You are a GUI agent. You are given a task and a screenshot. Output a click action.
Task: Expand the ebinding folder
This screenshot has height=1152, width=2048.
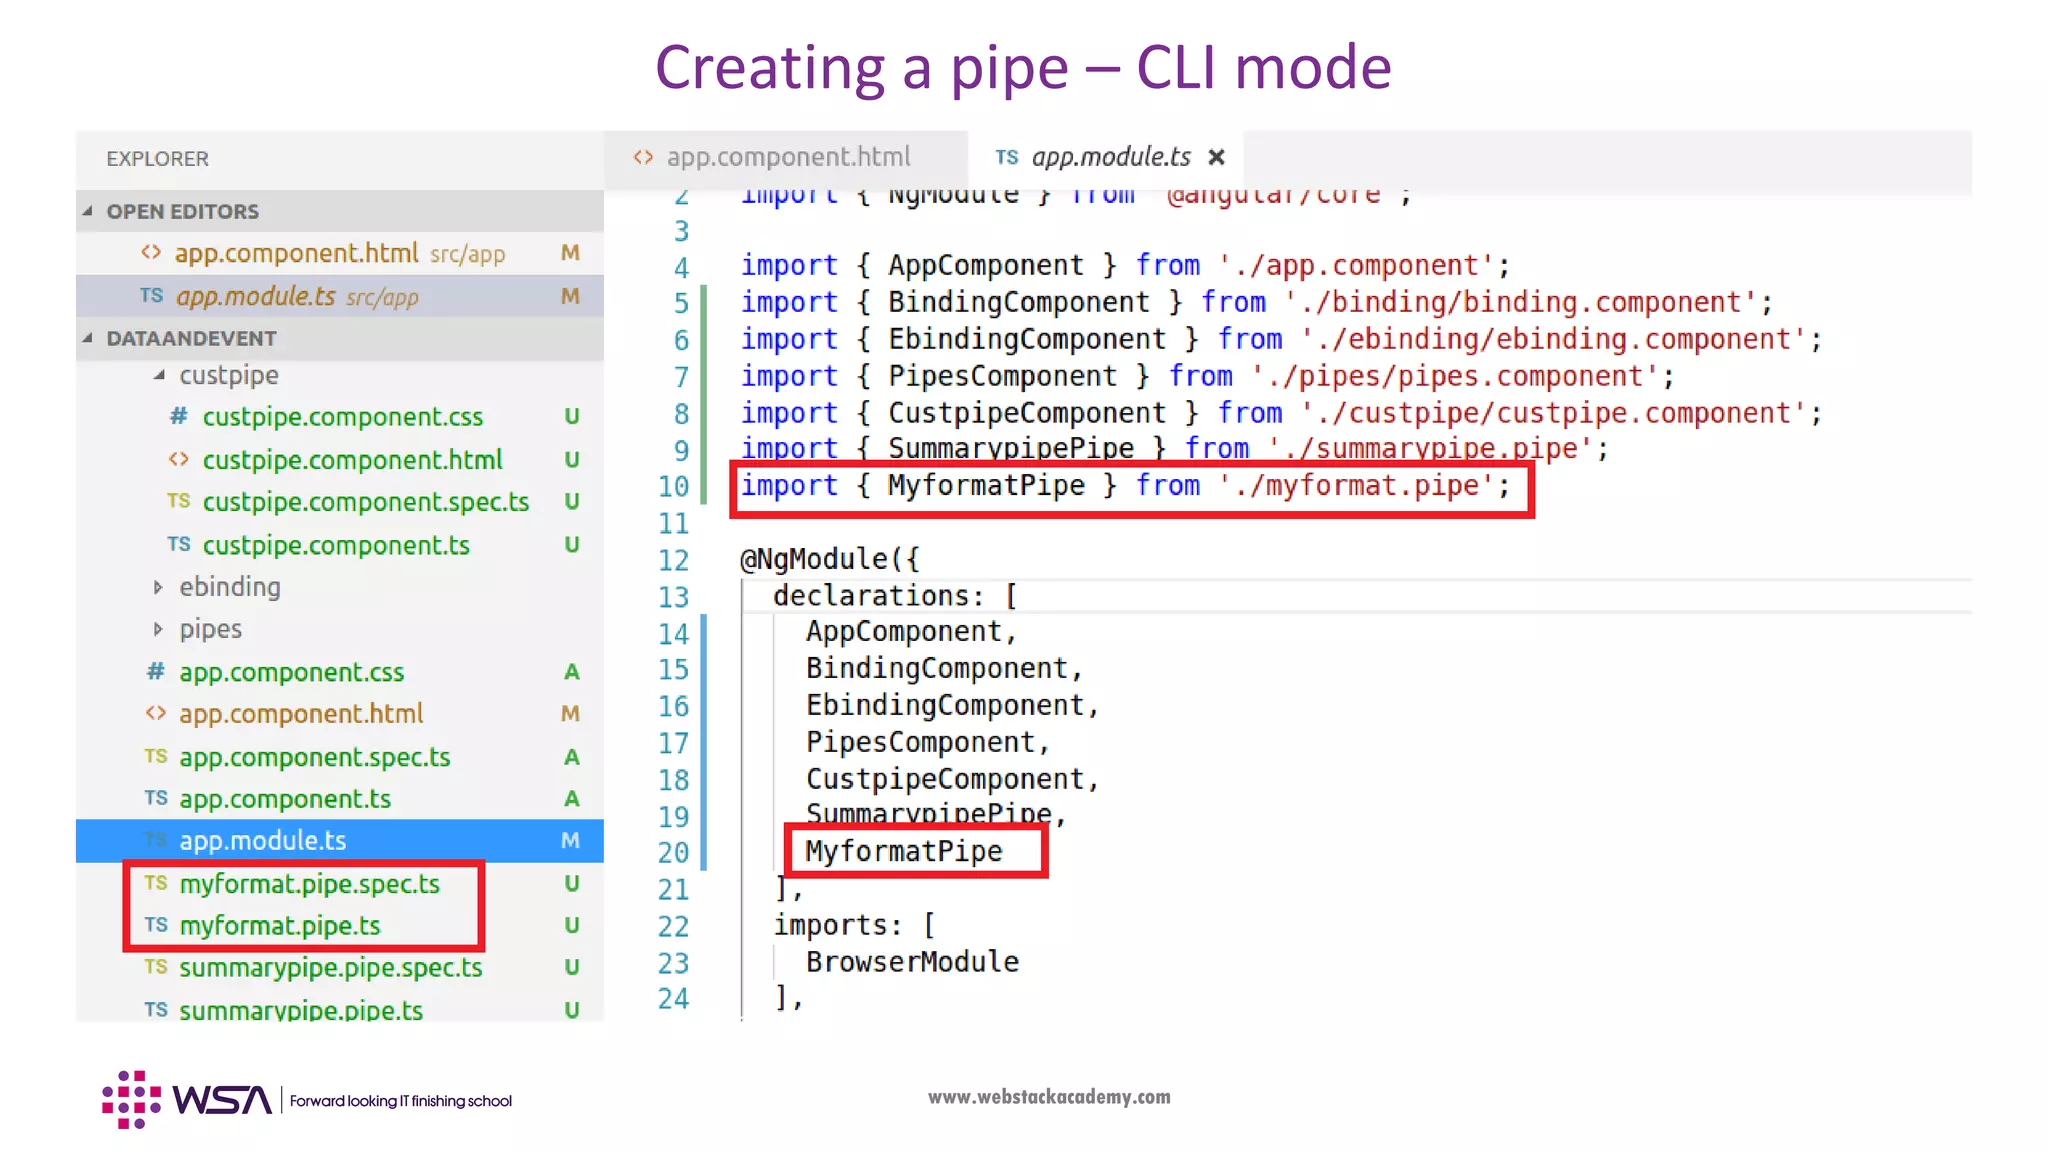(x=158, y=587)
